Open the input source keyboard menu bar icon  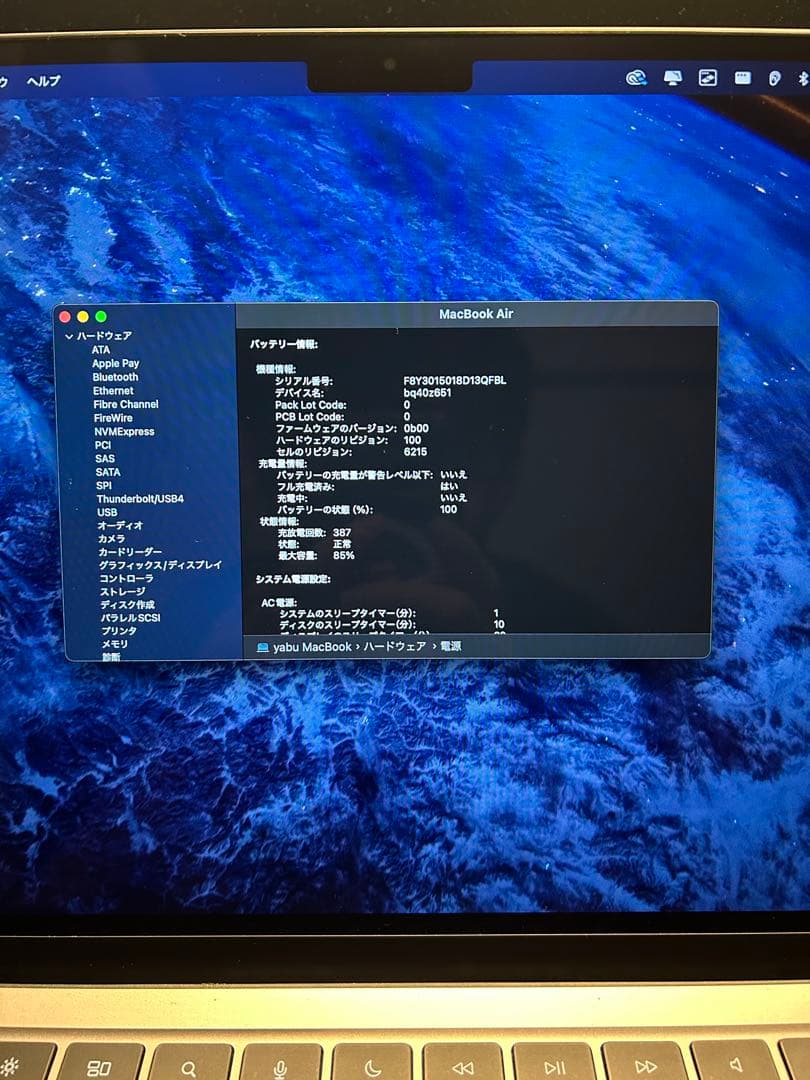click(741, 78)
